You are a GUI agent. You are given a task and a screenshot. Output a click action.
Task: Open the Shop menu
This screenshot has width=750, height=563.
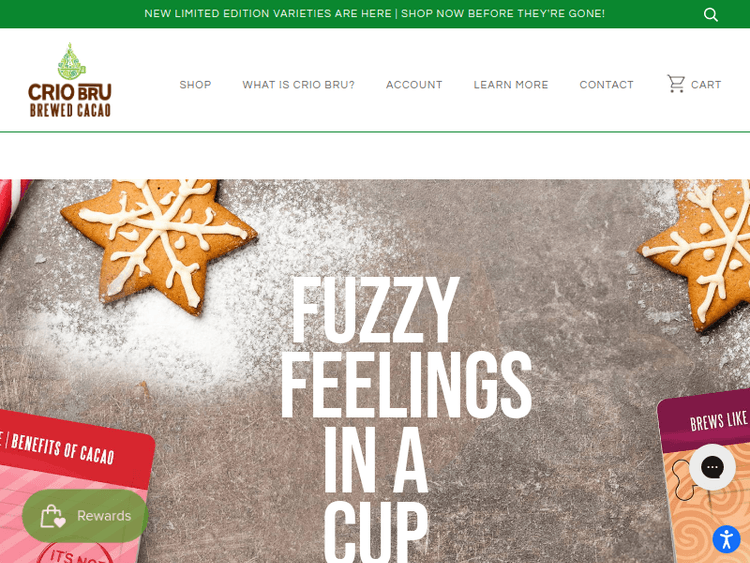point(195,85)
